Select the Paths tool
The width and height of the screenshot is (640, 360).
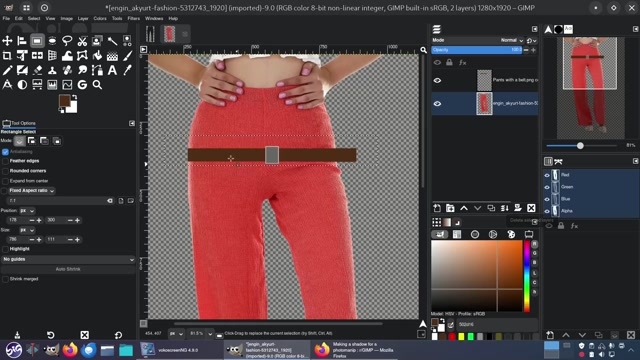click(97, 70)
